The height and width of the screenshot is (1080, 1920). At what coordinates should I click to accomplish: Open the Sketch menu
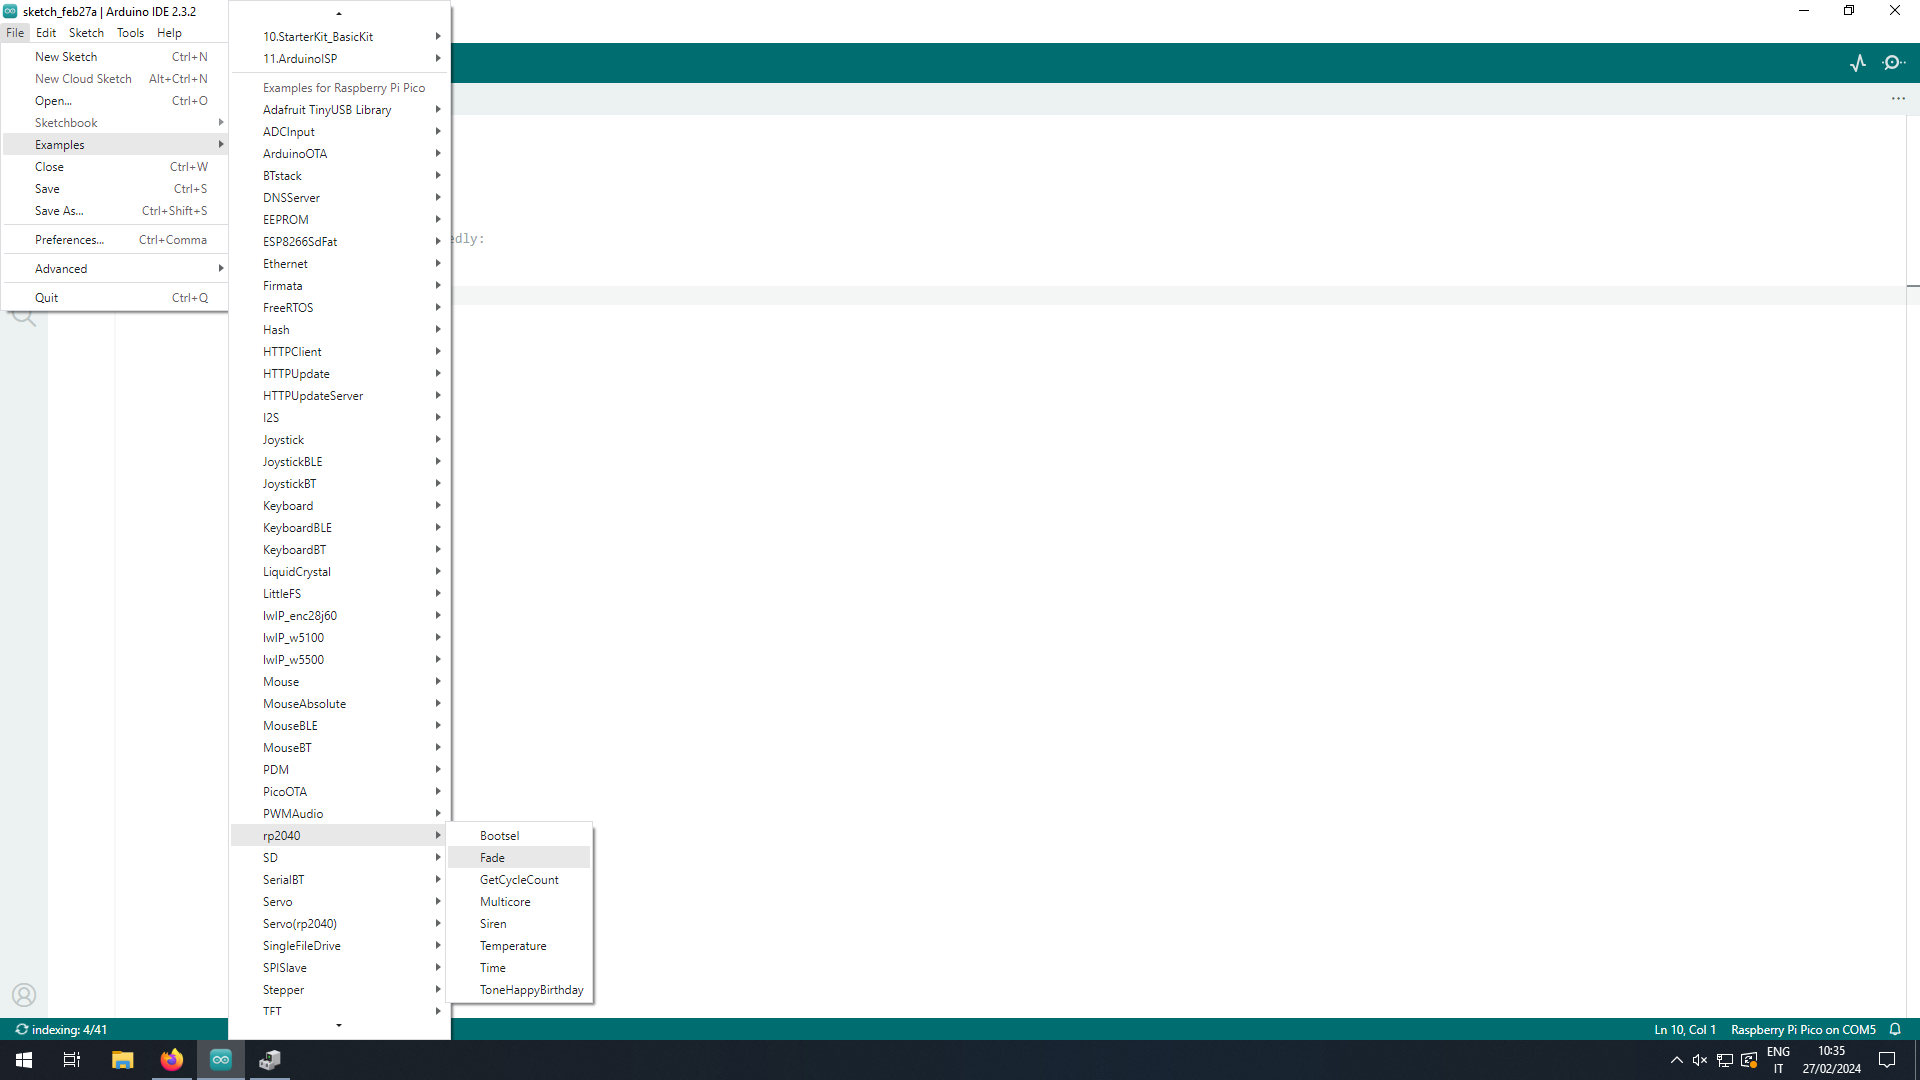pyautogui.click(x=86, y=33)
